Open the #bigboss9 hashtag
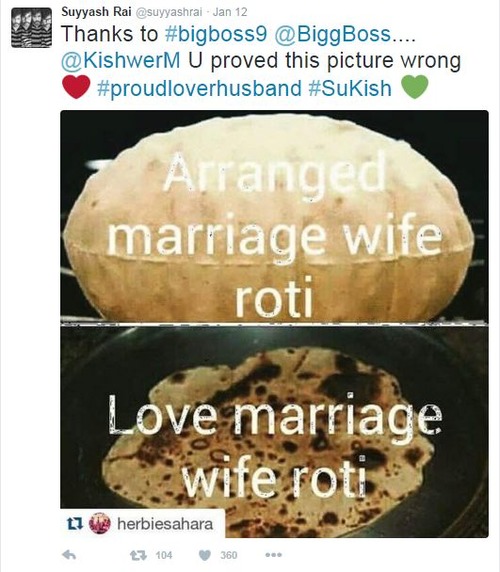Viewport: 500px width, 572px height. tap(216, 34)
